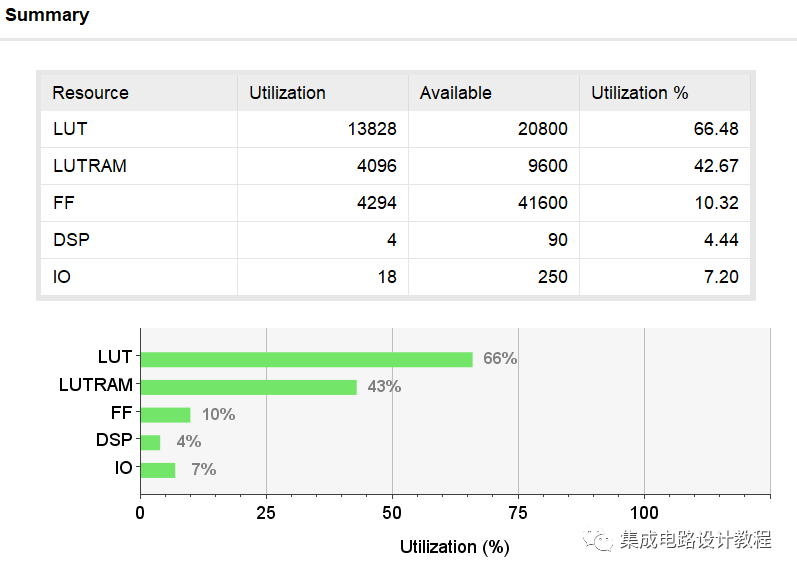Select the FF chart axis label
The width and height of the screenshot is (797, 574).
coord(122,413)
